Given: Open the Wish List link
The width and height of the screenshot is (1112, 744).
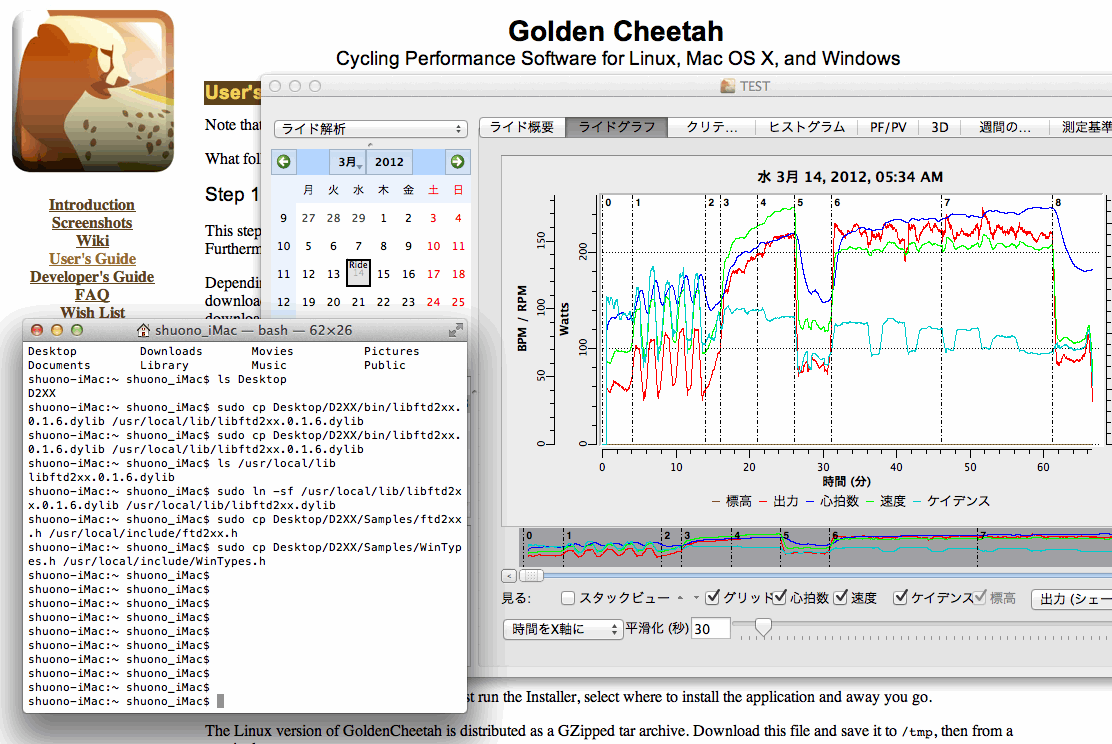Looking at the screenshot, I should click(x=92, y=313).
